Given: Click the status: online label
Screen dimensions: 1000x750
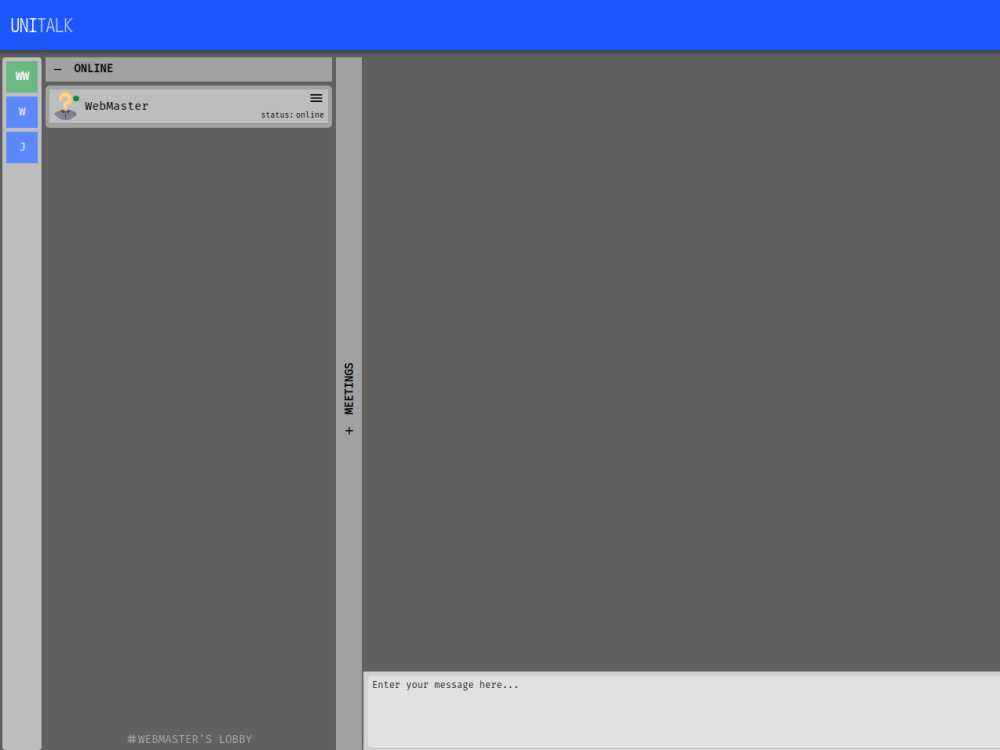Looking at the screenshot, I should (292, 115).
